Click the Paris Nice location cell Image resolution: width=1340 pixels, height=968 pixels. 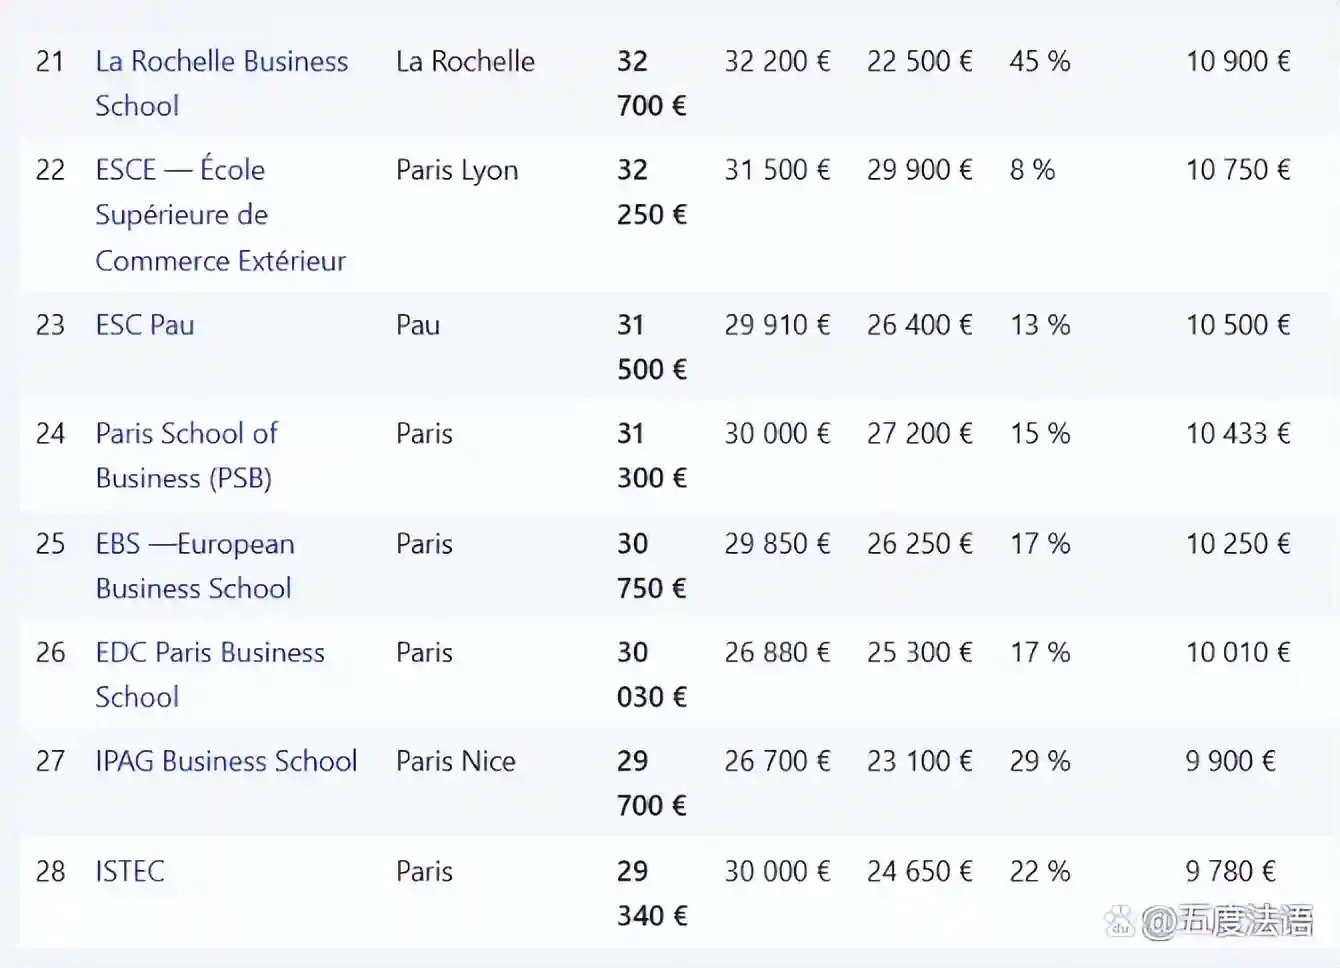click(456, 762)
